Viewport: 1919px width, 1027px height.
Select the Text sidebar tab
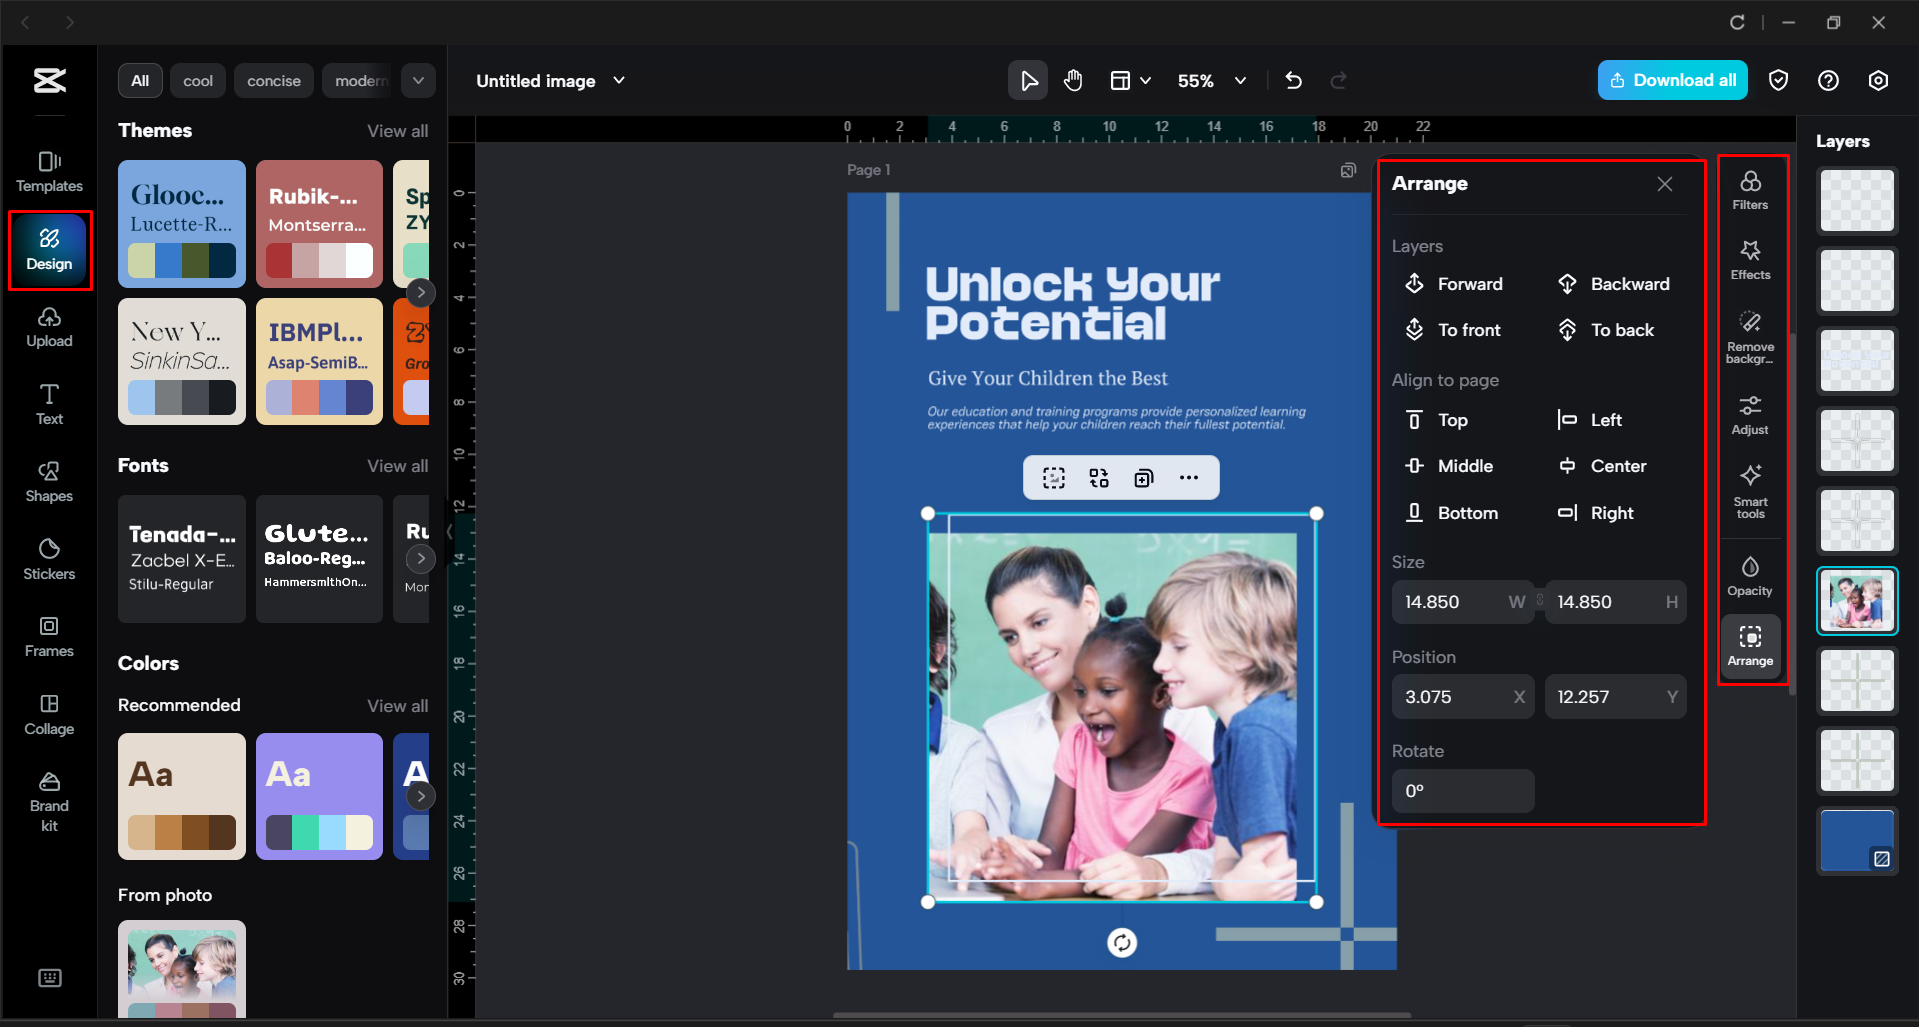click(48, 403)
